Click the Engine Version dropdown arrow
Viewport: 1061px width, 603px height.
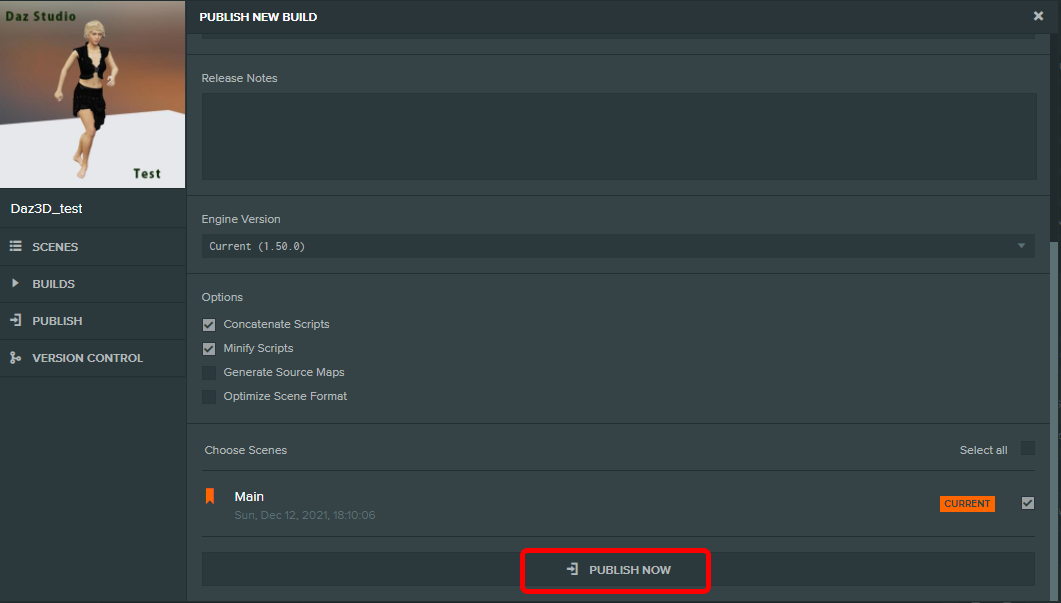click(x=1021, y=246)
